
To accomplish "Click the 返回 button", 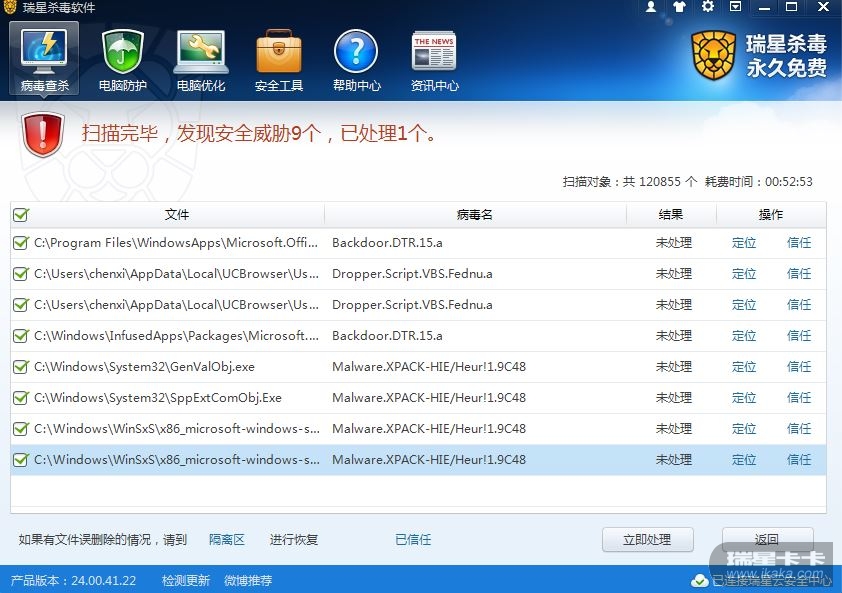I will coord(767,539).
